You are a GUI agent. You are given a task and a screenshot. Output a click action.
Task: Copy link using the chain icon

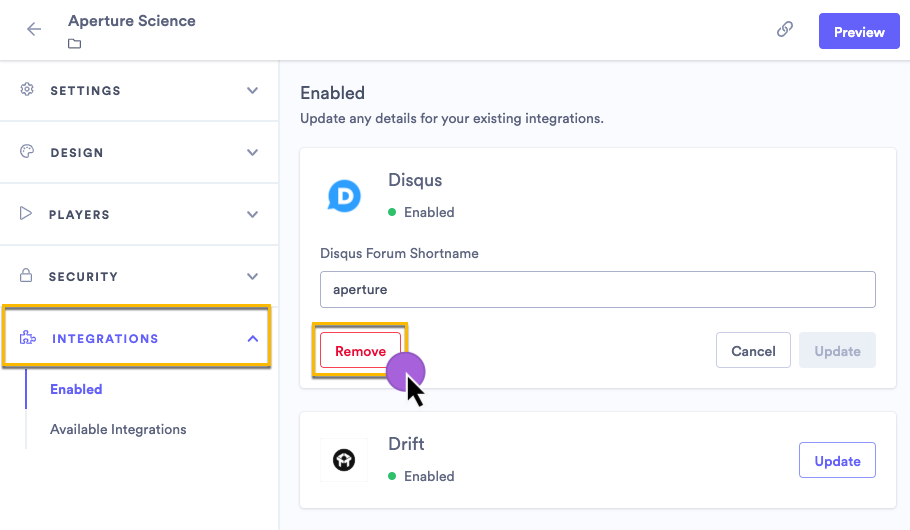coord(785,29)
